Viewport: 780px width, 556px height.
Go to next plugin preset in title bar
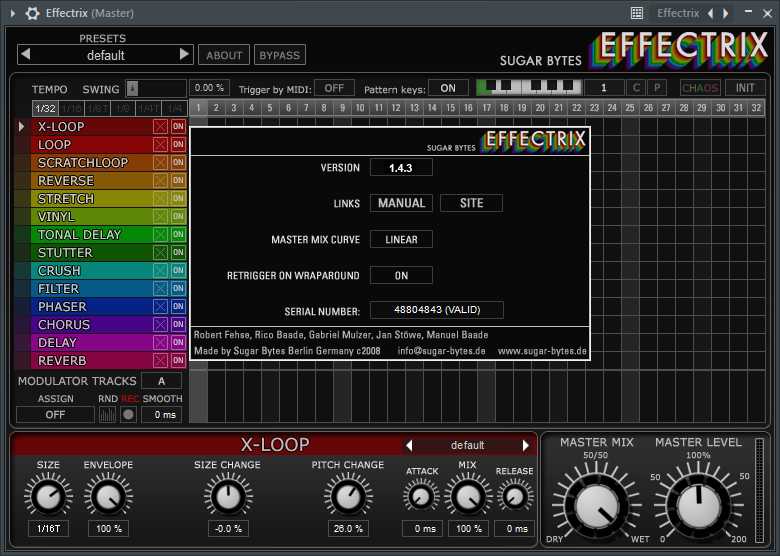click(x=726, y=13)
